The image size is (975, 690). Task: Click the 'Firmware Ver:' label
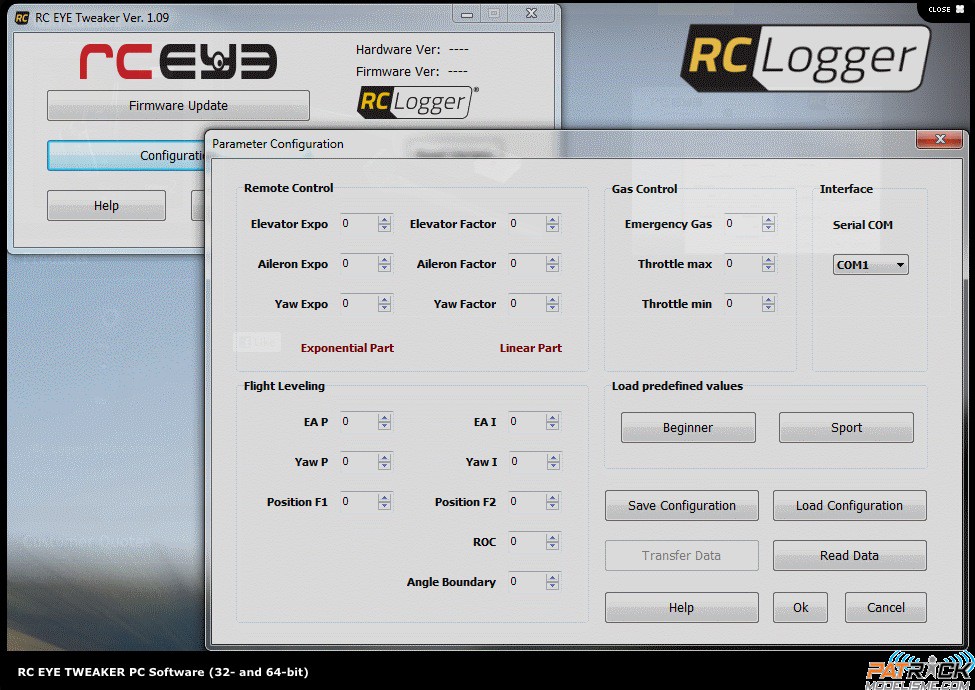[397, 71]
